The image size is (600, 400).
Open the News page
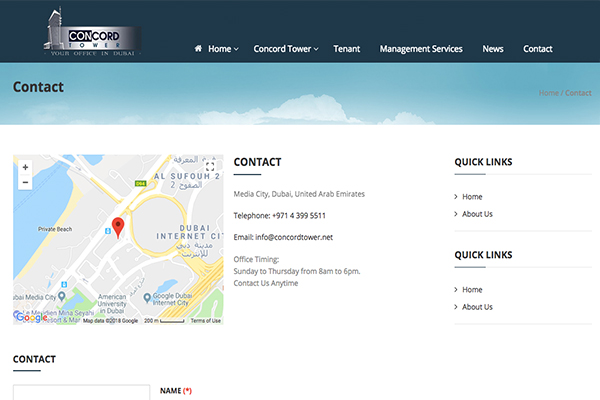[493, 49]
